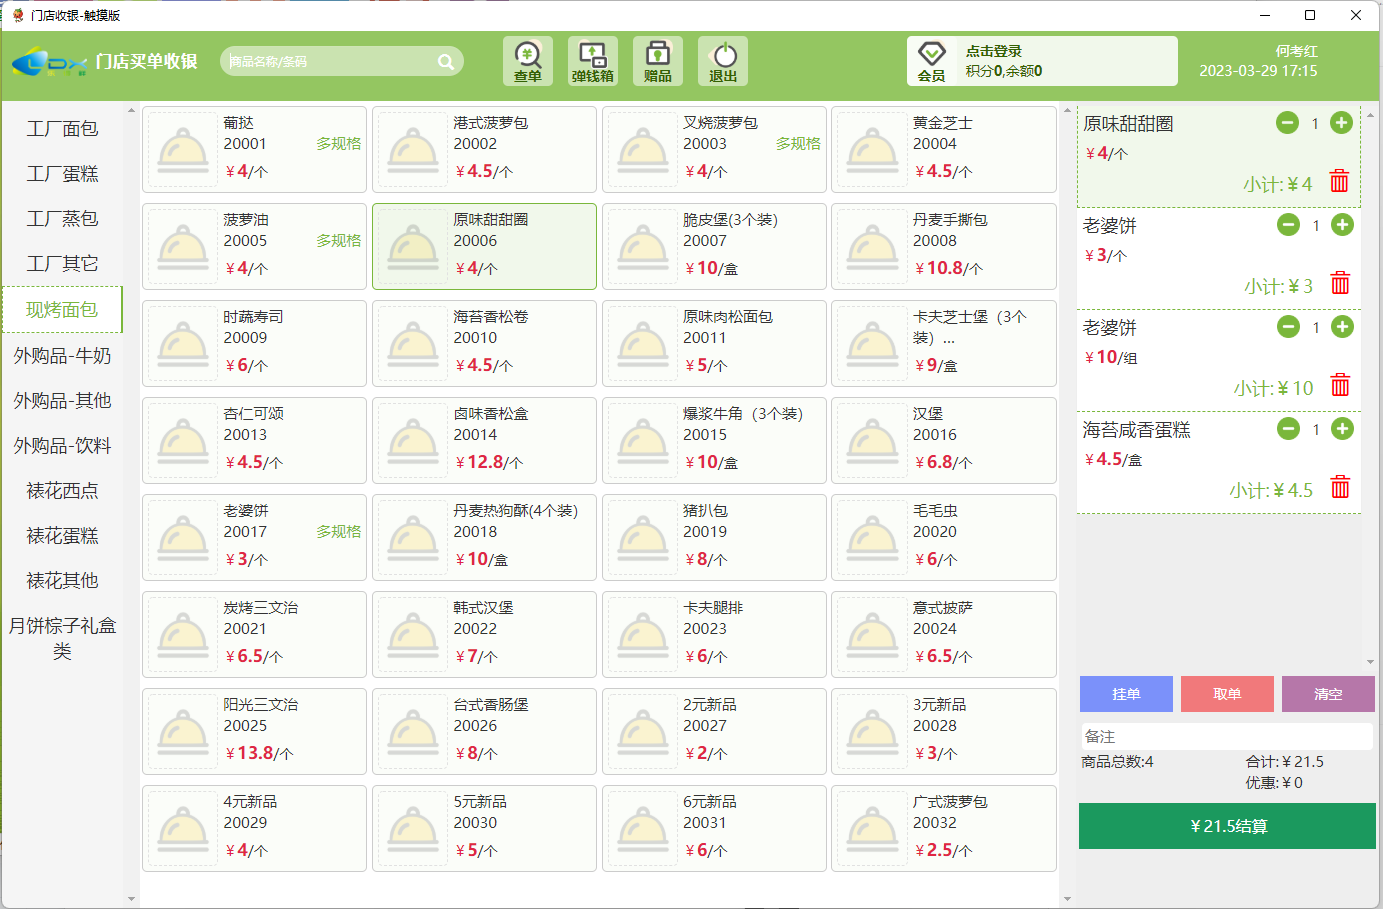The height and width of the screenshot is (909, 1383).
Task: Select the 裱花西点 category
Action: click(x=62, y=491)
